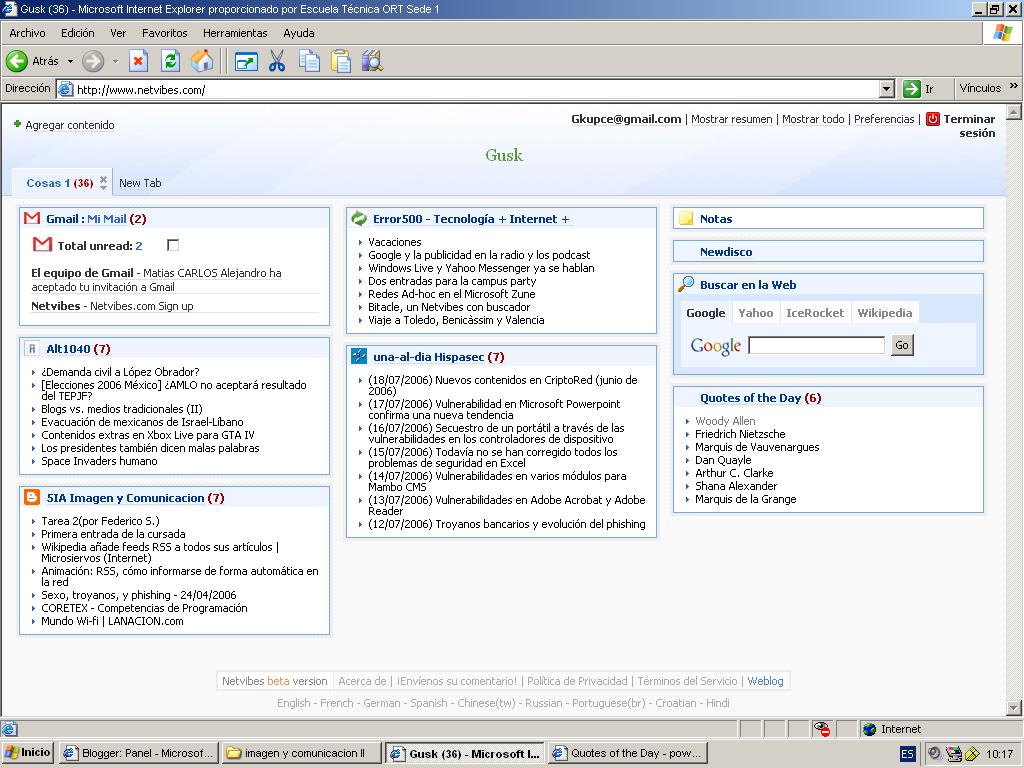Toggle the checkbox beside Total unread
Screen dimensions: 1024x768
coord(173,245)
